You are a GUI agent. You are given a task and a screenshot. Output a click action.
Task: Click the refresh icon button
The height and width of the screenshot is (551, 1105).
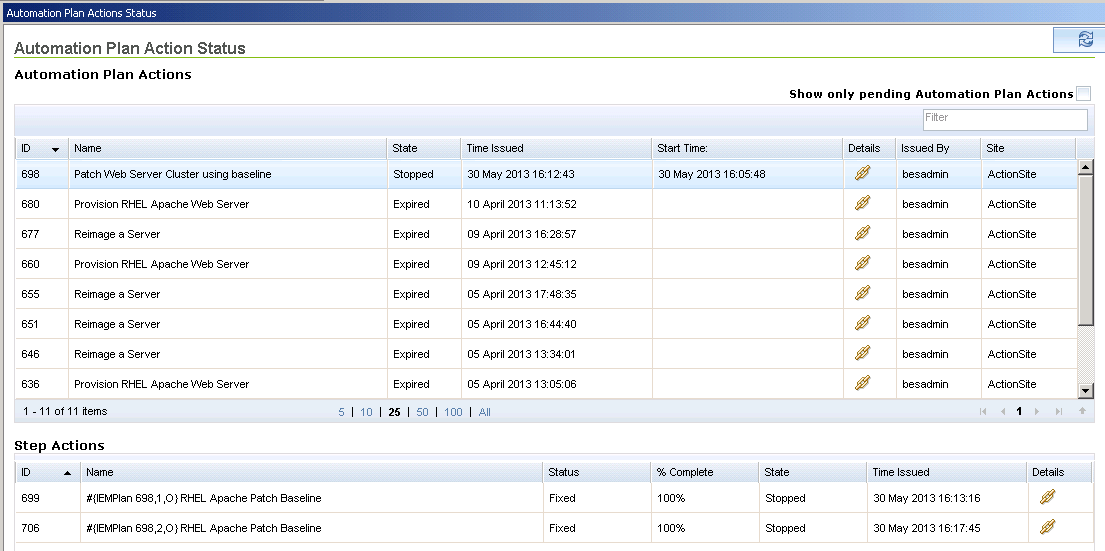click(1085, 40)
